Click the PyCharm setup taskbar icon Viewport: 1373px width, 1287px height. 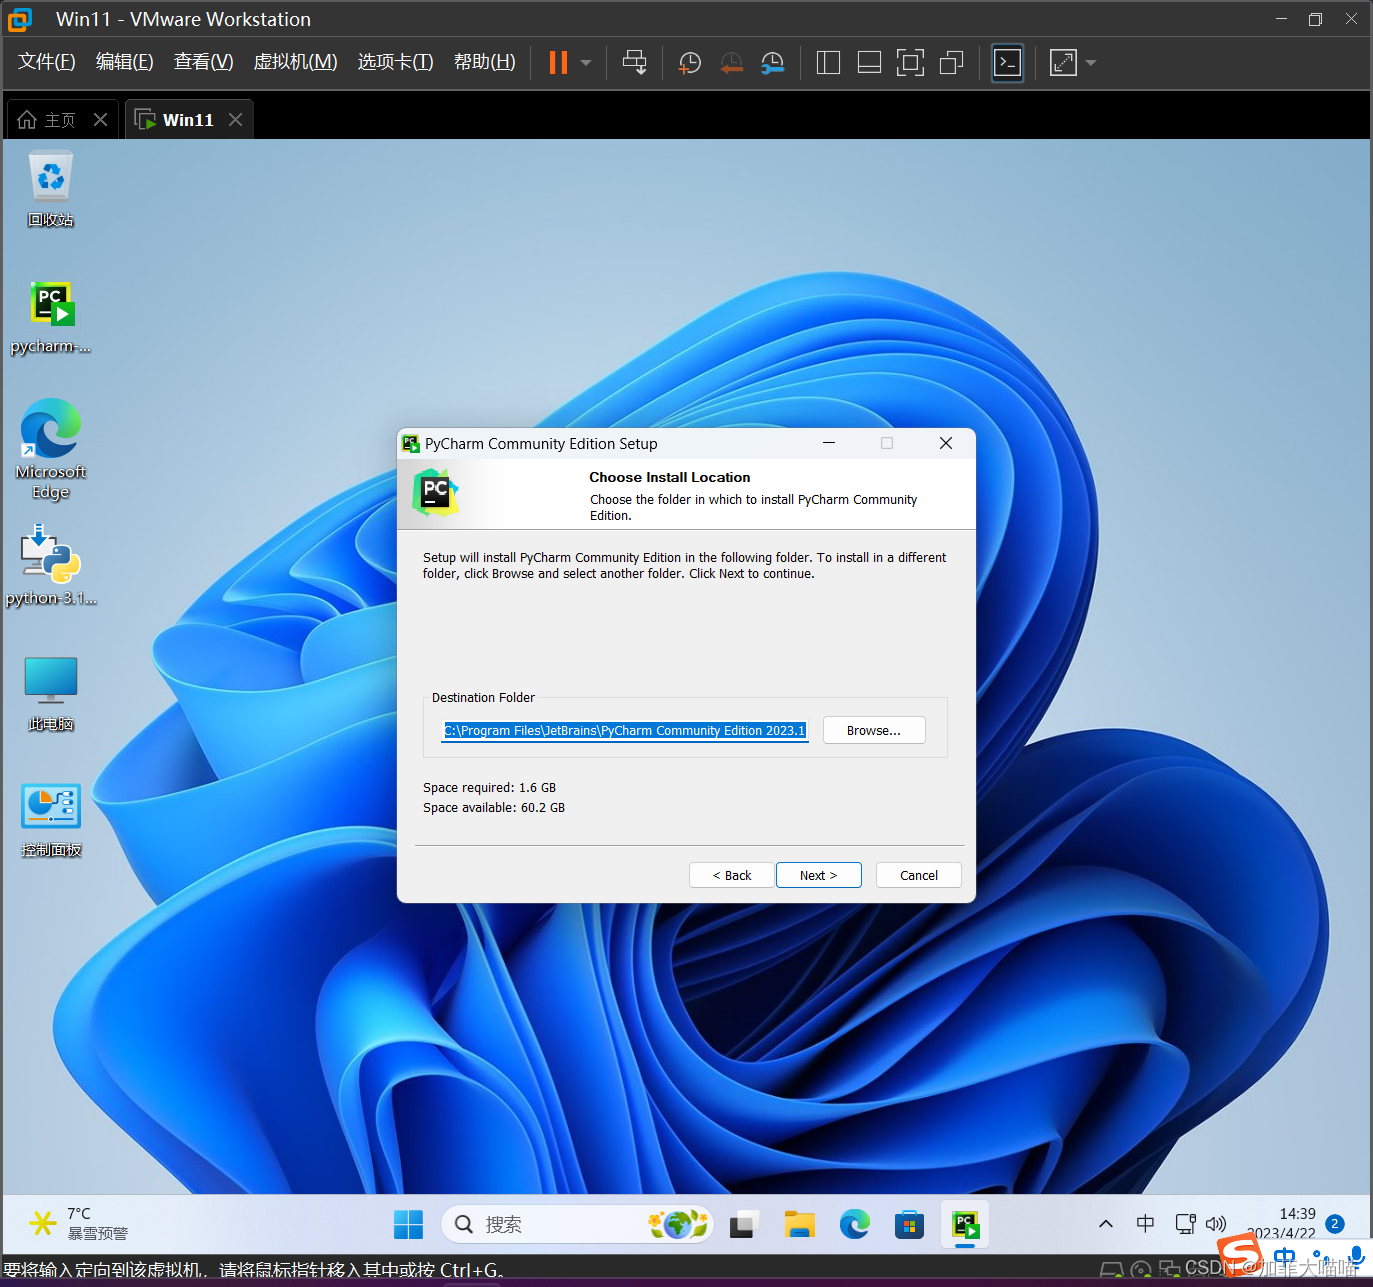coord(965,1224)
